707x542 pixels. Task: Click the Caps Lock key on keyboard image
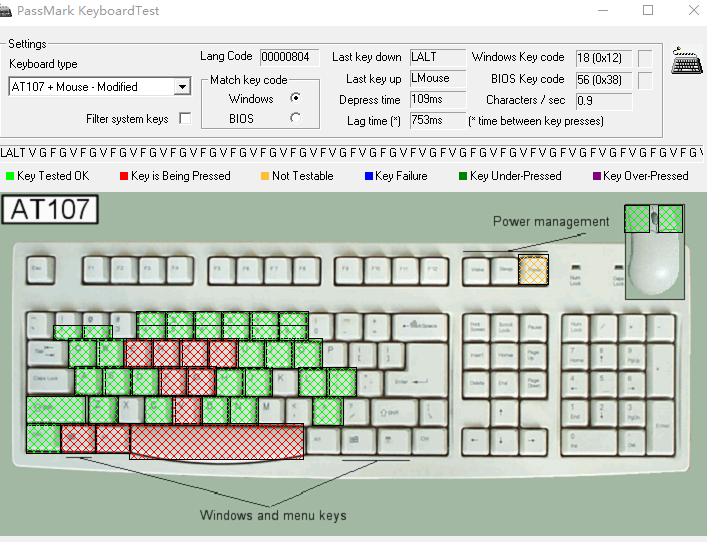click(50, 380)
